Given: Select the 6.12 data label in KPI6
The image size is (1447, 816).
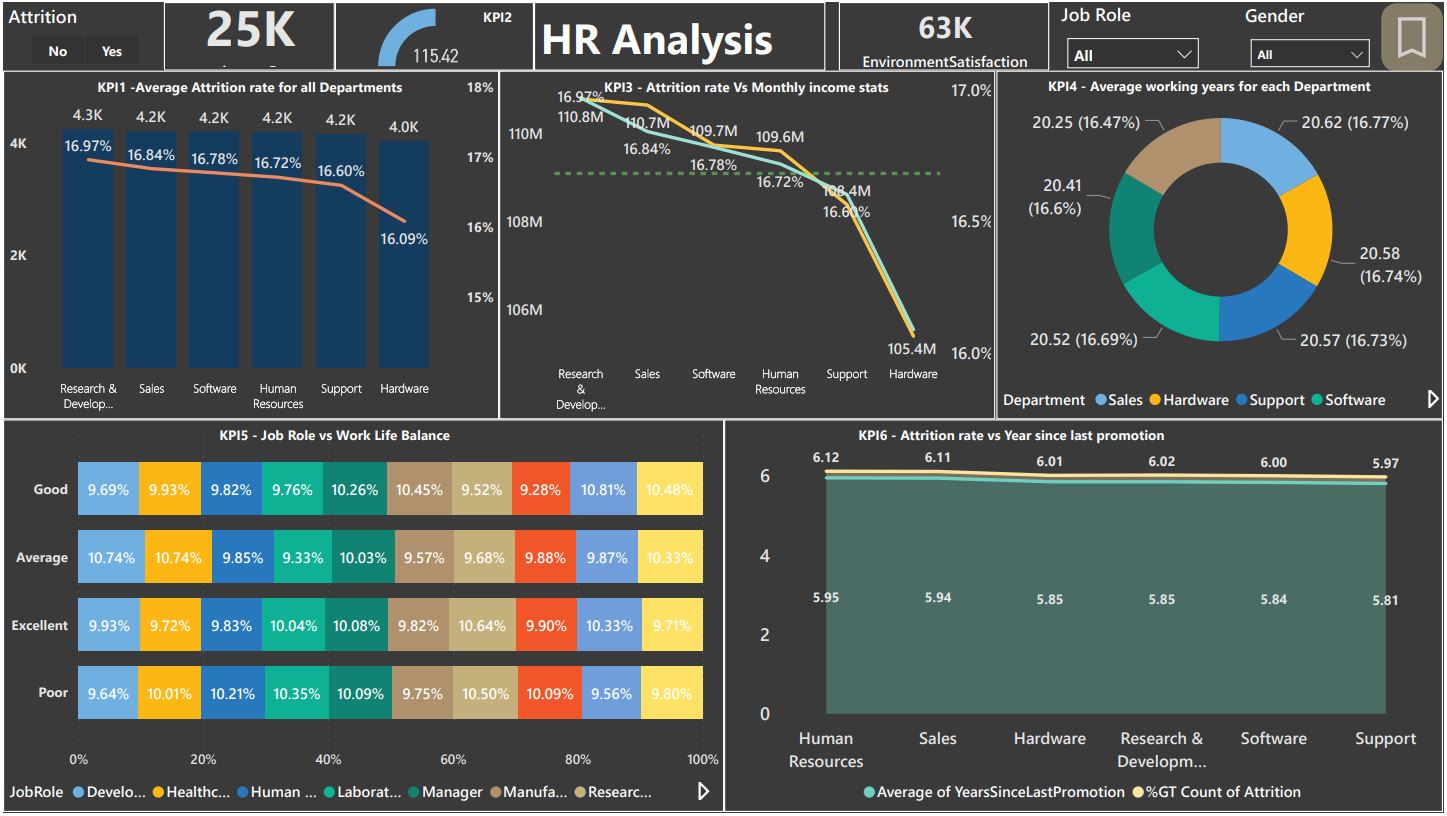Looking at the screenshot, I should point(826,457).
